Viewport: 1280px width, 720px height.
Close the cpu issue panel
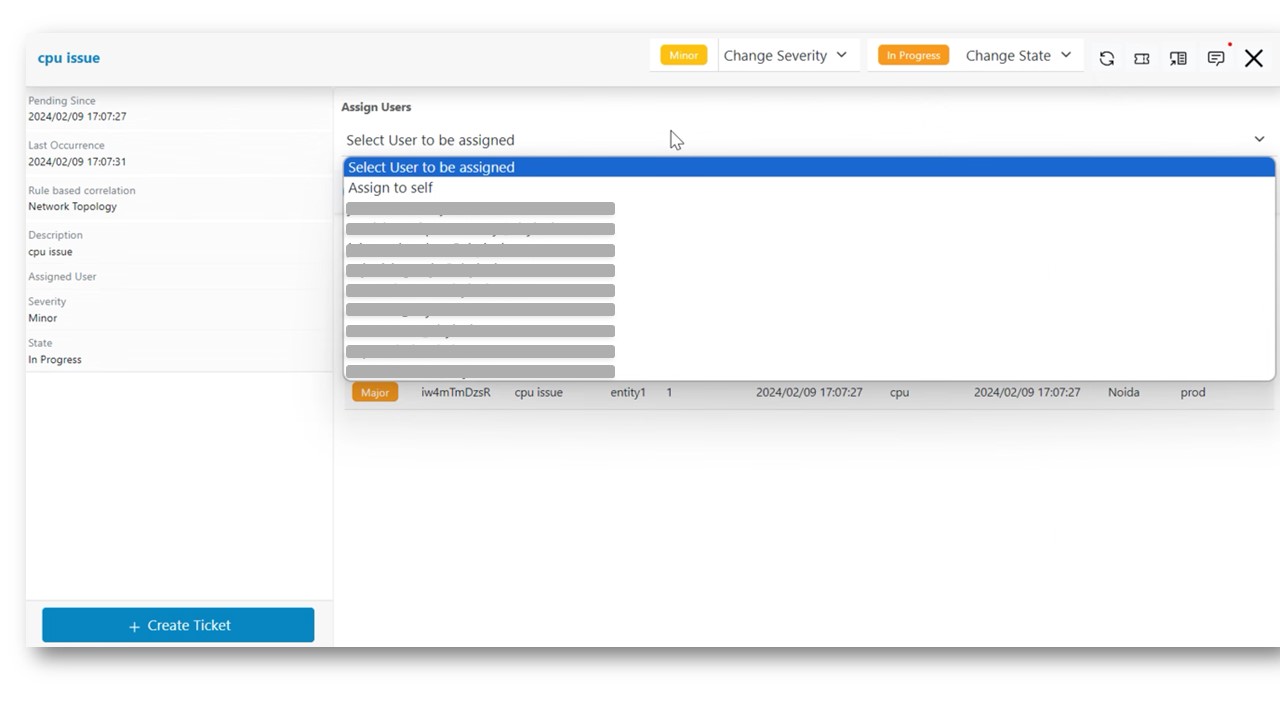(x=1254, y=58)
